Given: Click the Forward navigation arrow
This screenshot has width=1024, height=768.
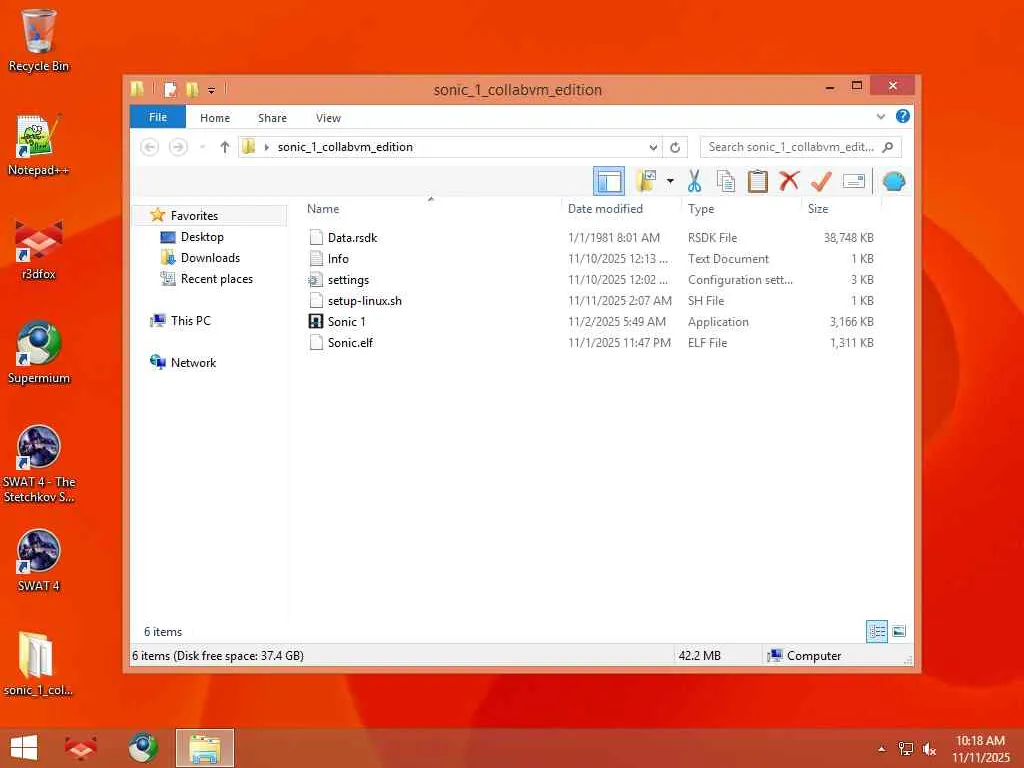Looking at the screenshot, I should coord(178,147).
